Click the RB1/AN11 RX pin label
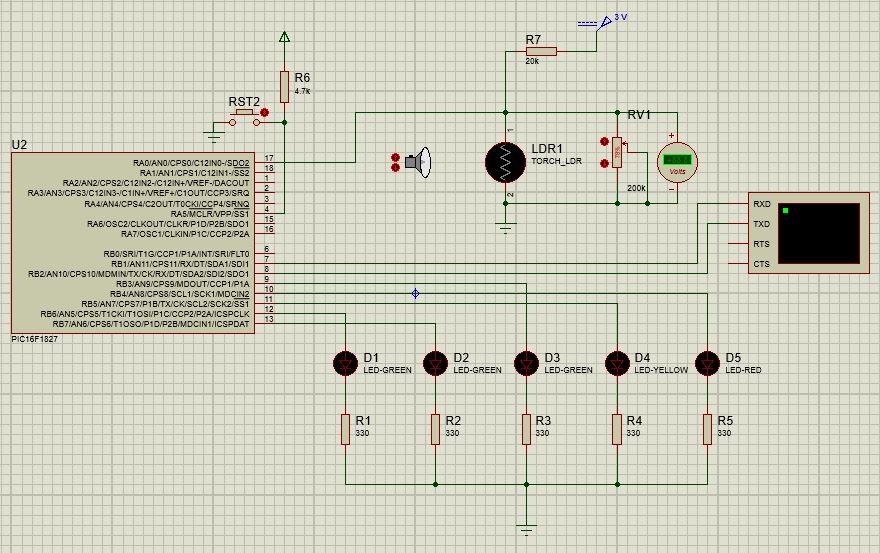The width and height of the screenshot is (880, 553). (x=180, y=264)
